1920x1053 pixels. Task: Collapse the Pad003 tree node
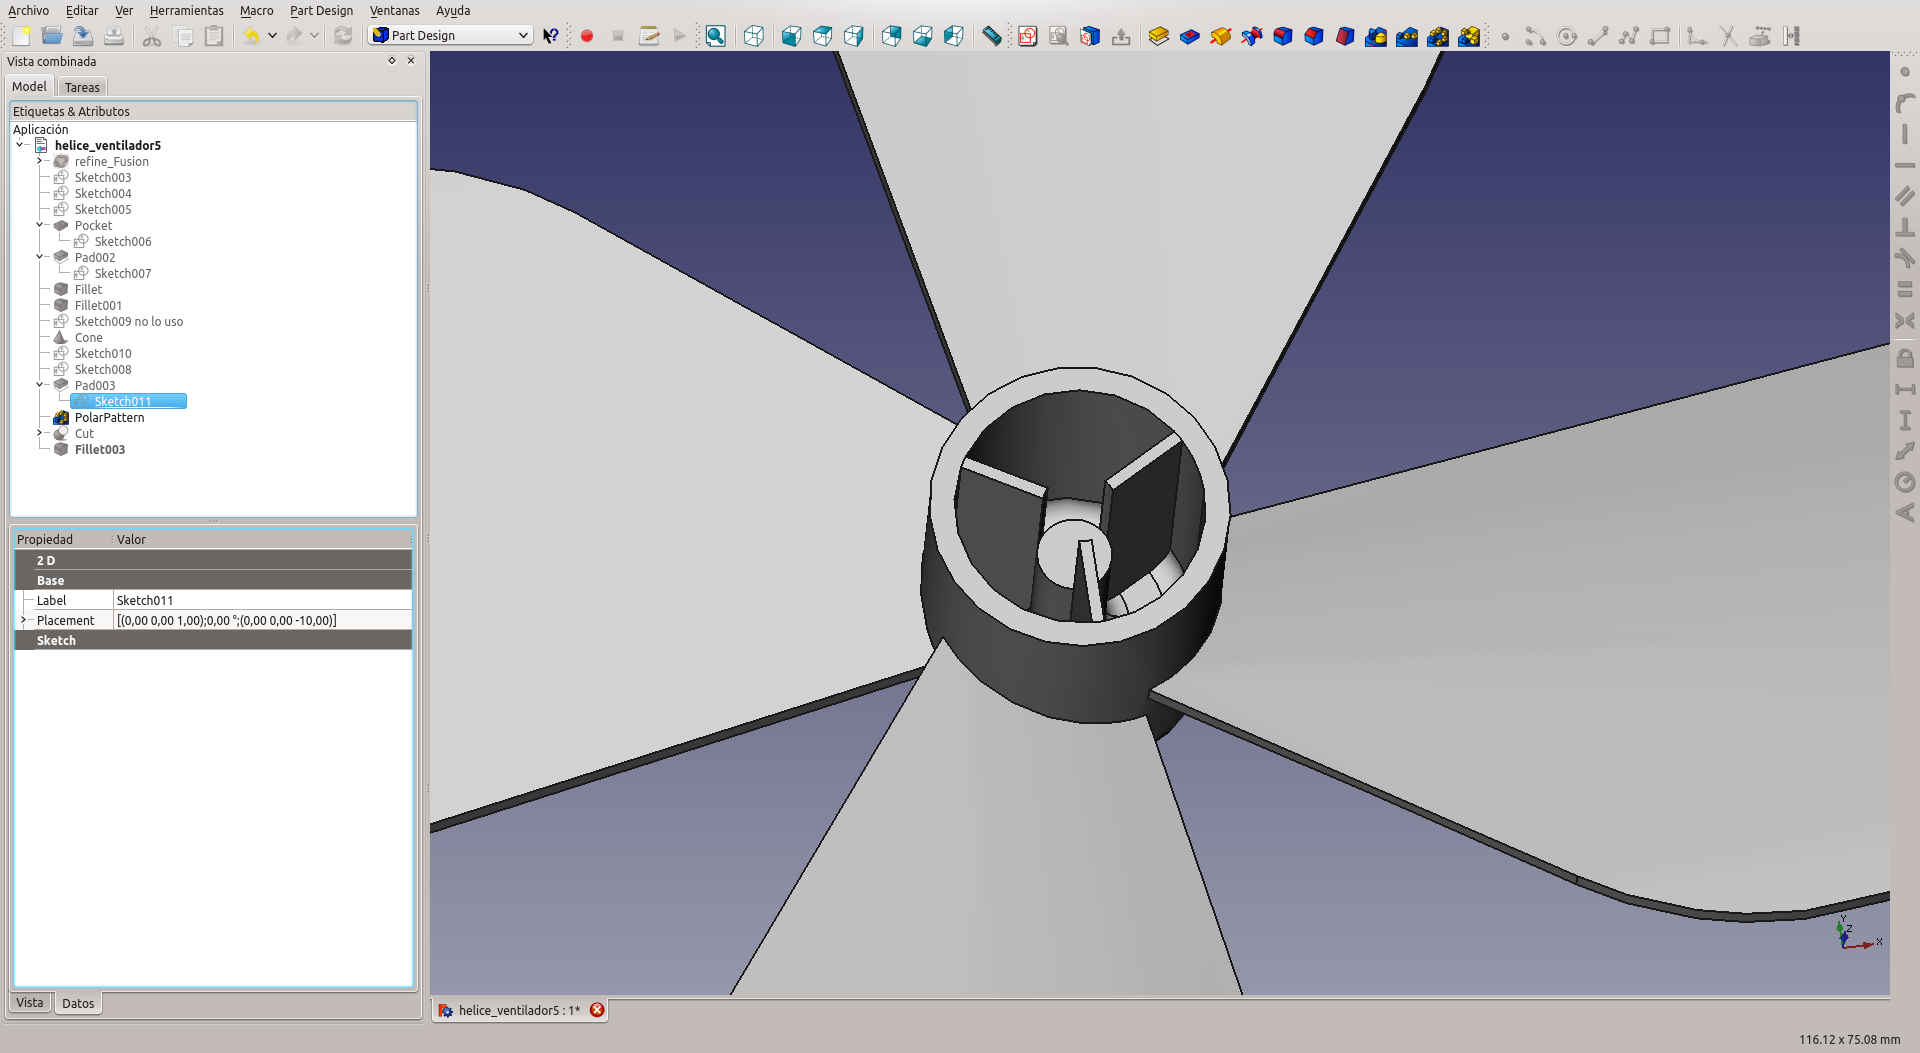click(40, 385)
